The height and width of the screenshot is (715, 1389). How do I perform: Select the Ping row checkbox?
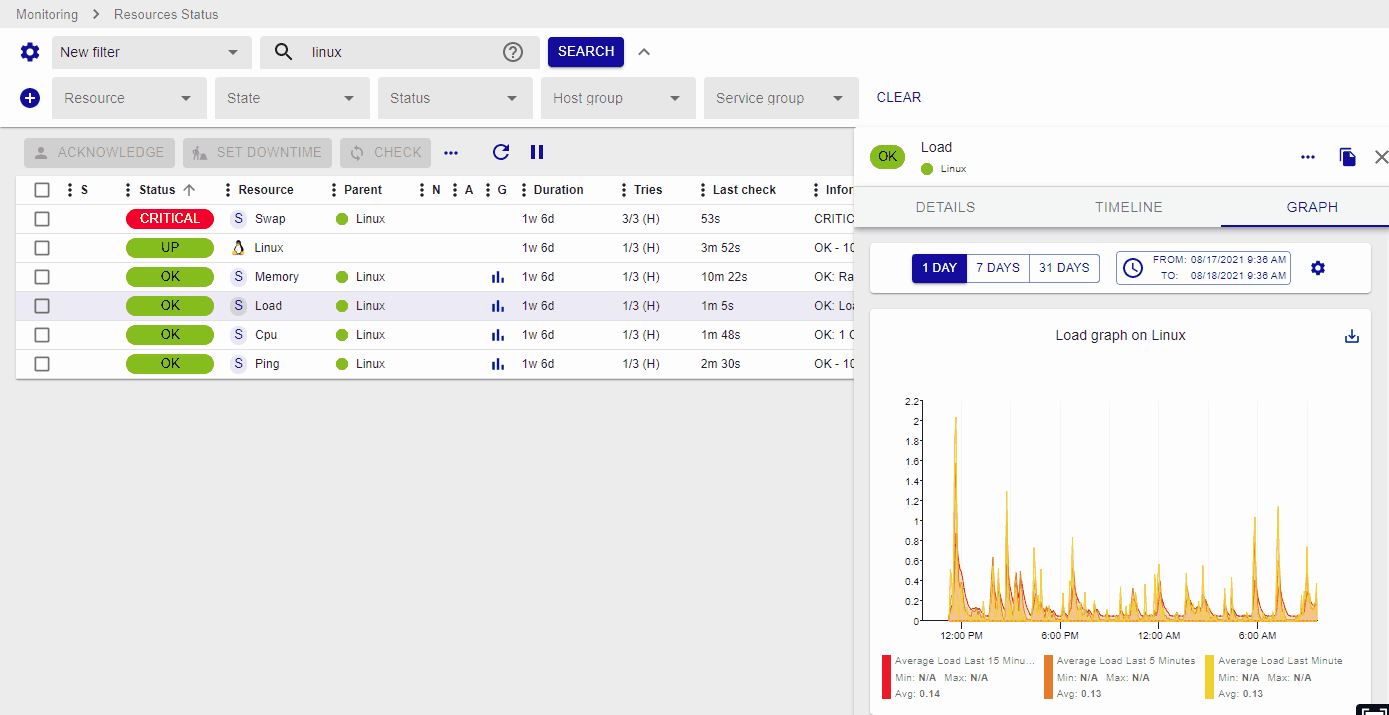coord(42,364)
